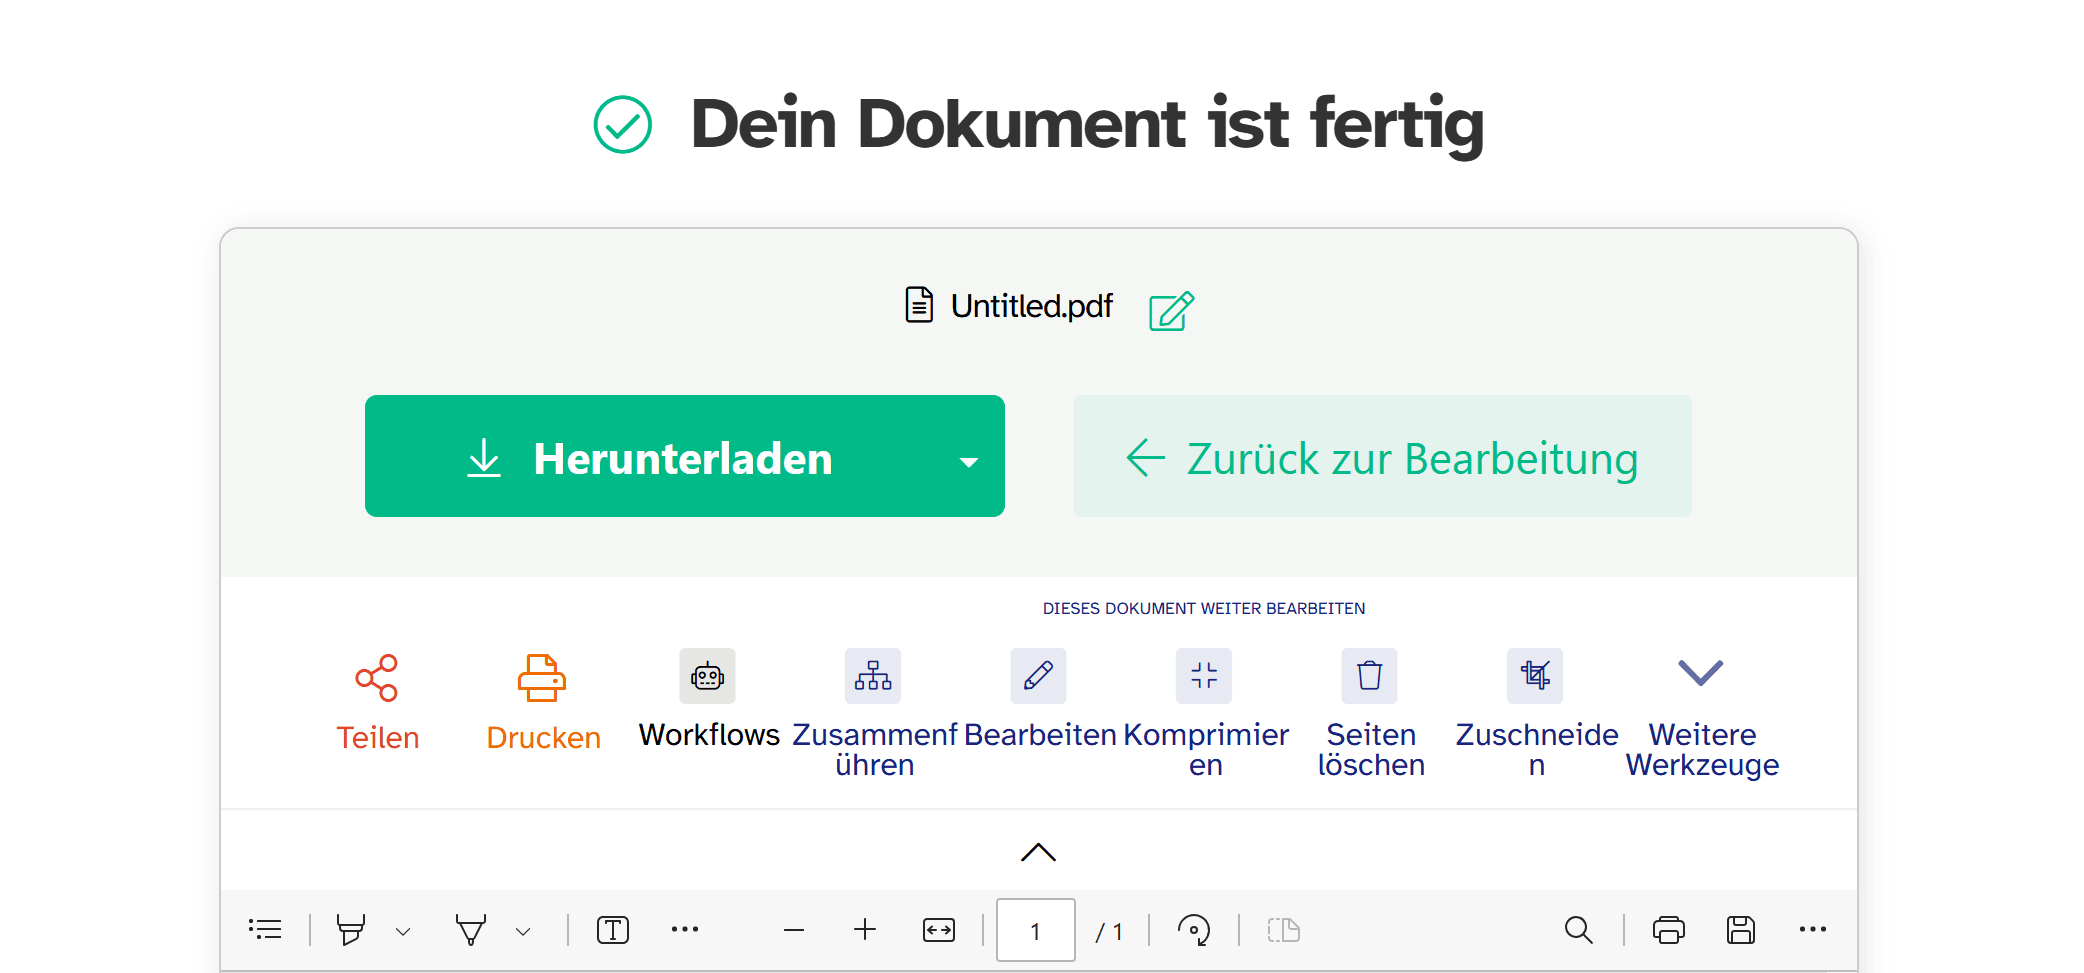This screenshot has width=2084, height=973.
Task: Expand Weitere Werkzeuge chevron
Action: pos(1700,673)
